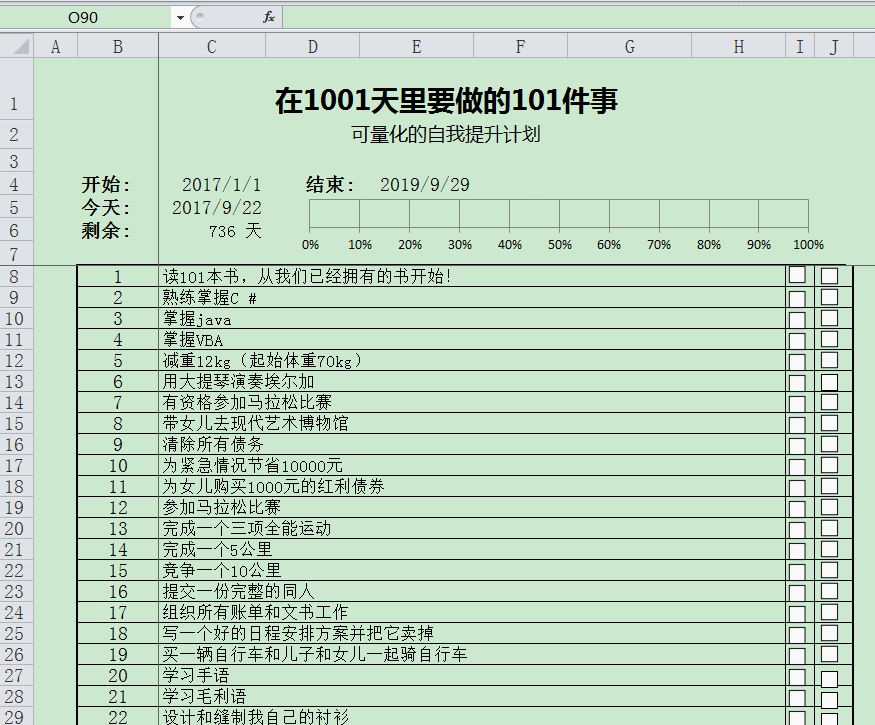
Task: Check column J box for 学习手语
Action: tap(829, 679)
